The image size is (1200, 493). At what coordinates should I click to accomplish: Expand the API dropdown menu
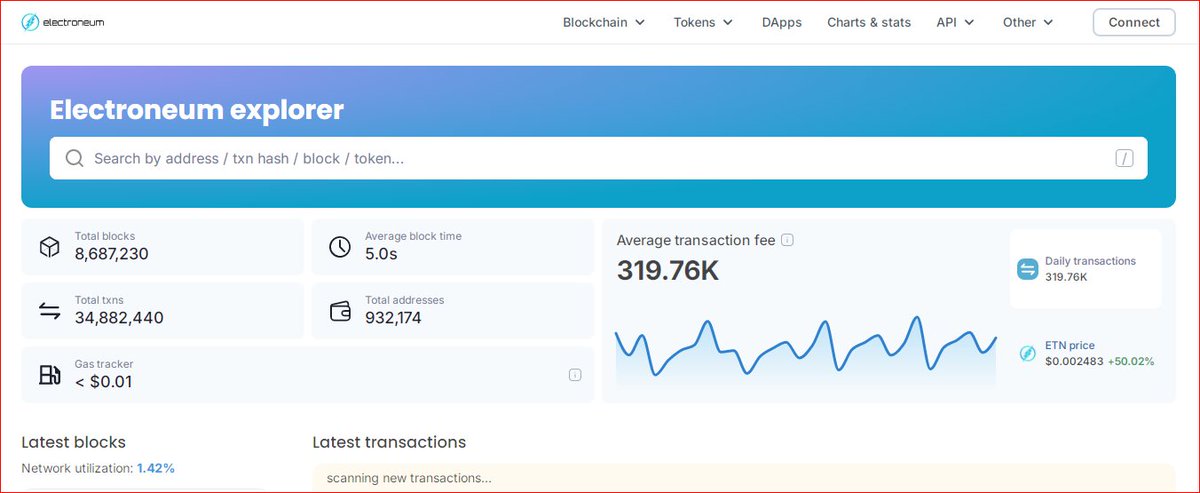click(x=955, y=22)
